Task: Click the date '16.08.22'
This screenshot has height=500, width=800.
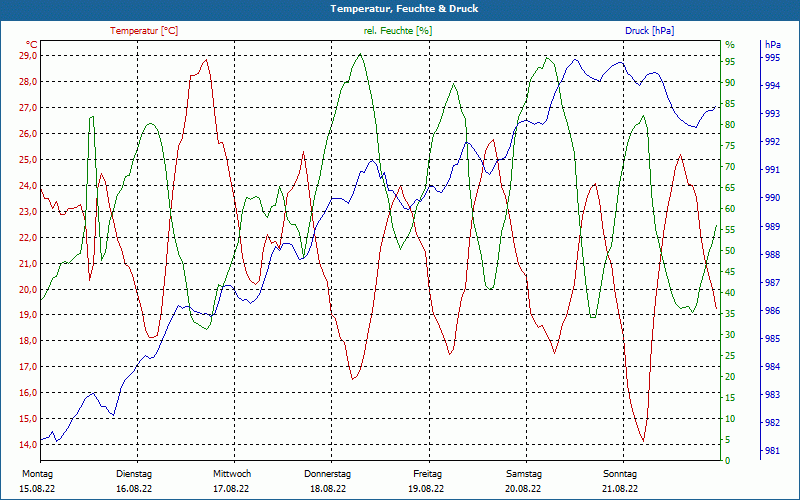Action: [x=134, y=489]
